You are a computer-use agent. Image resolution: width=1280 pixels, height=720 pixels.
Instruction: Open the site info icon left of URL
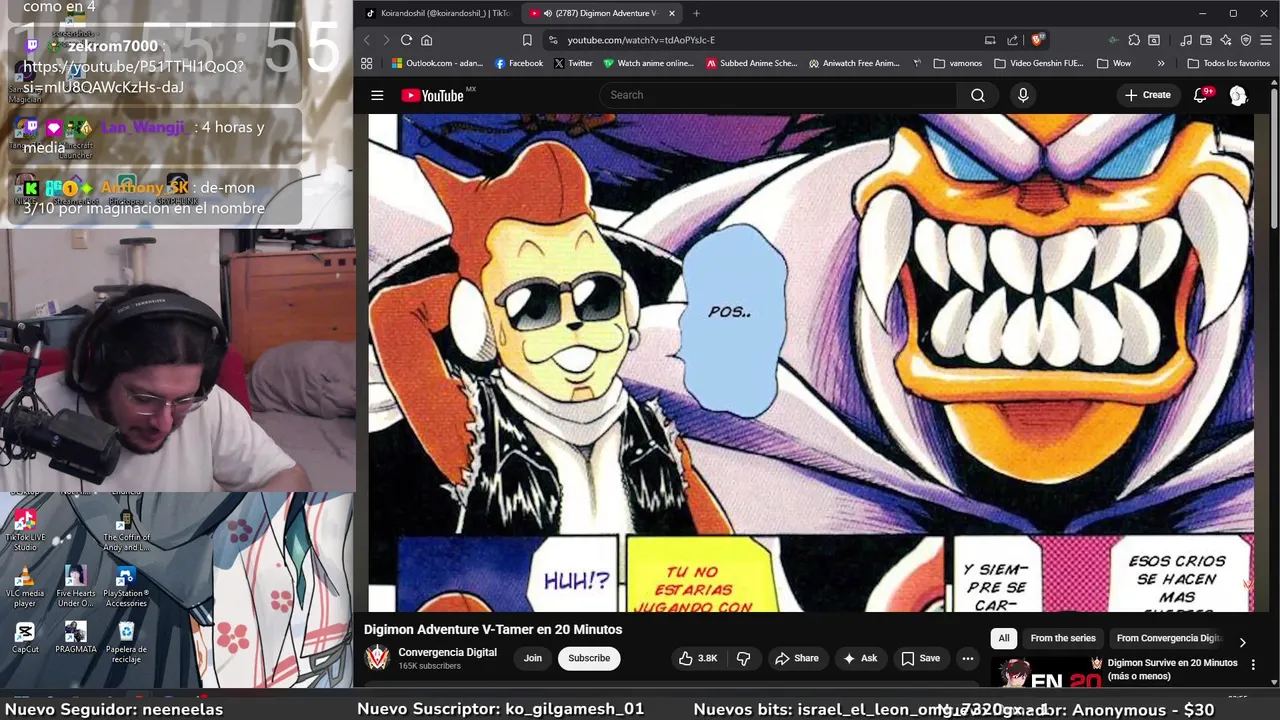point(552,40)
